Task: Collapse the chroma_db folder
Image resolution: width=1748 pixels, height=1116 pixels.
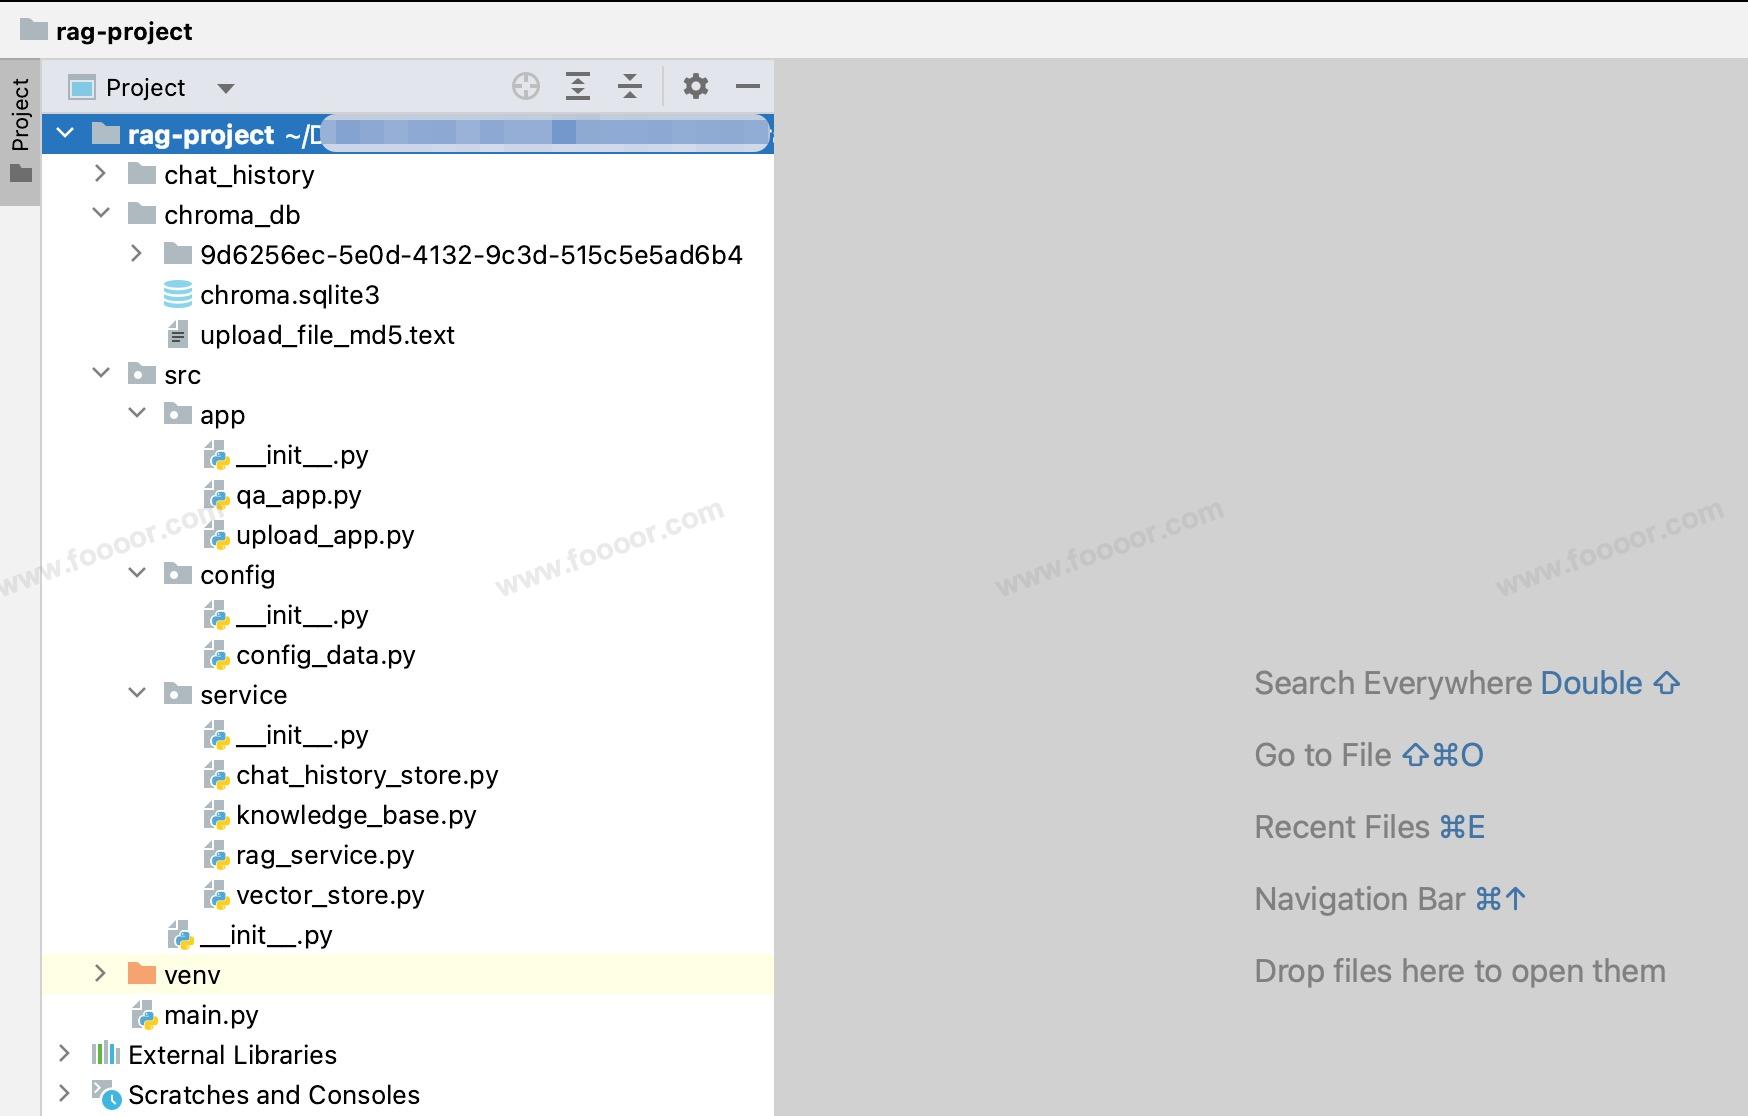Action: pos(100,214)
